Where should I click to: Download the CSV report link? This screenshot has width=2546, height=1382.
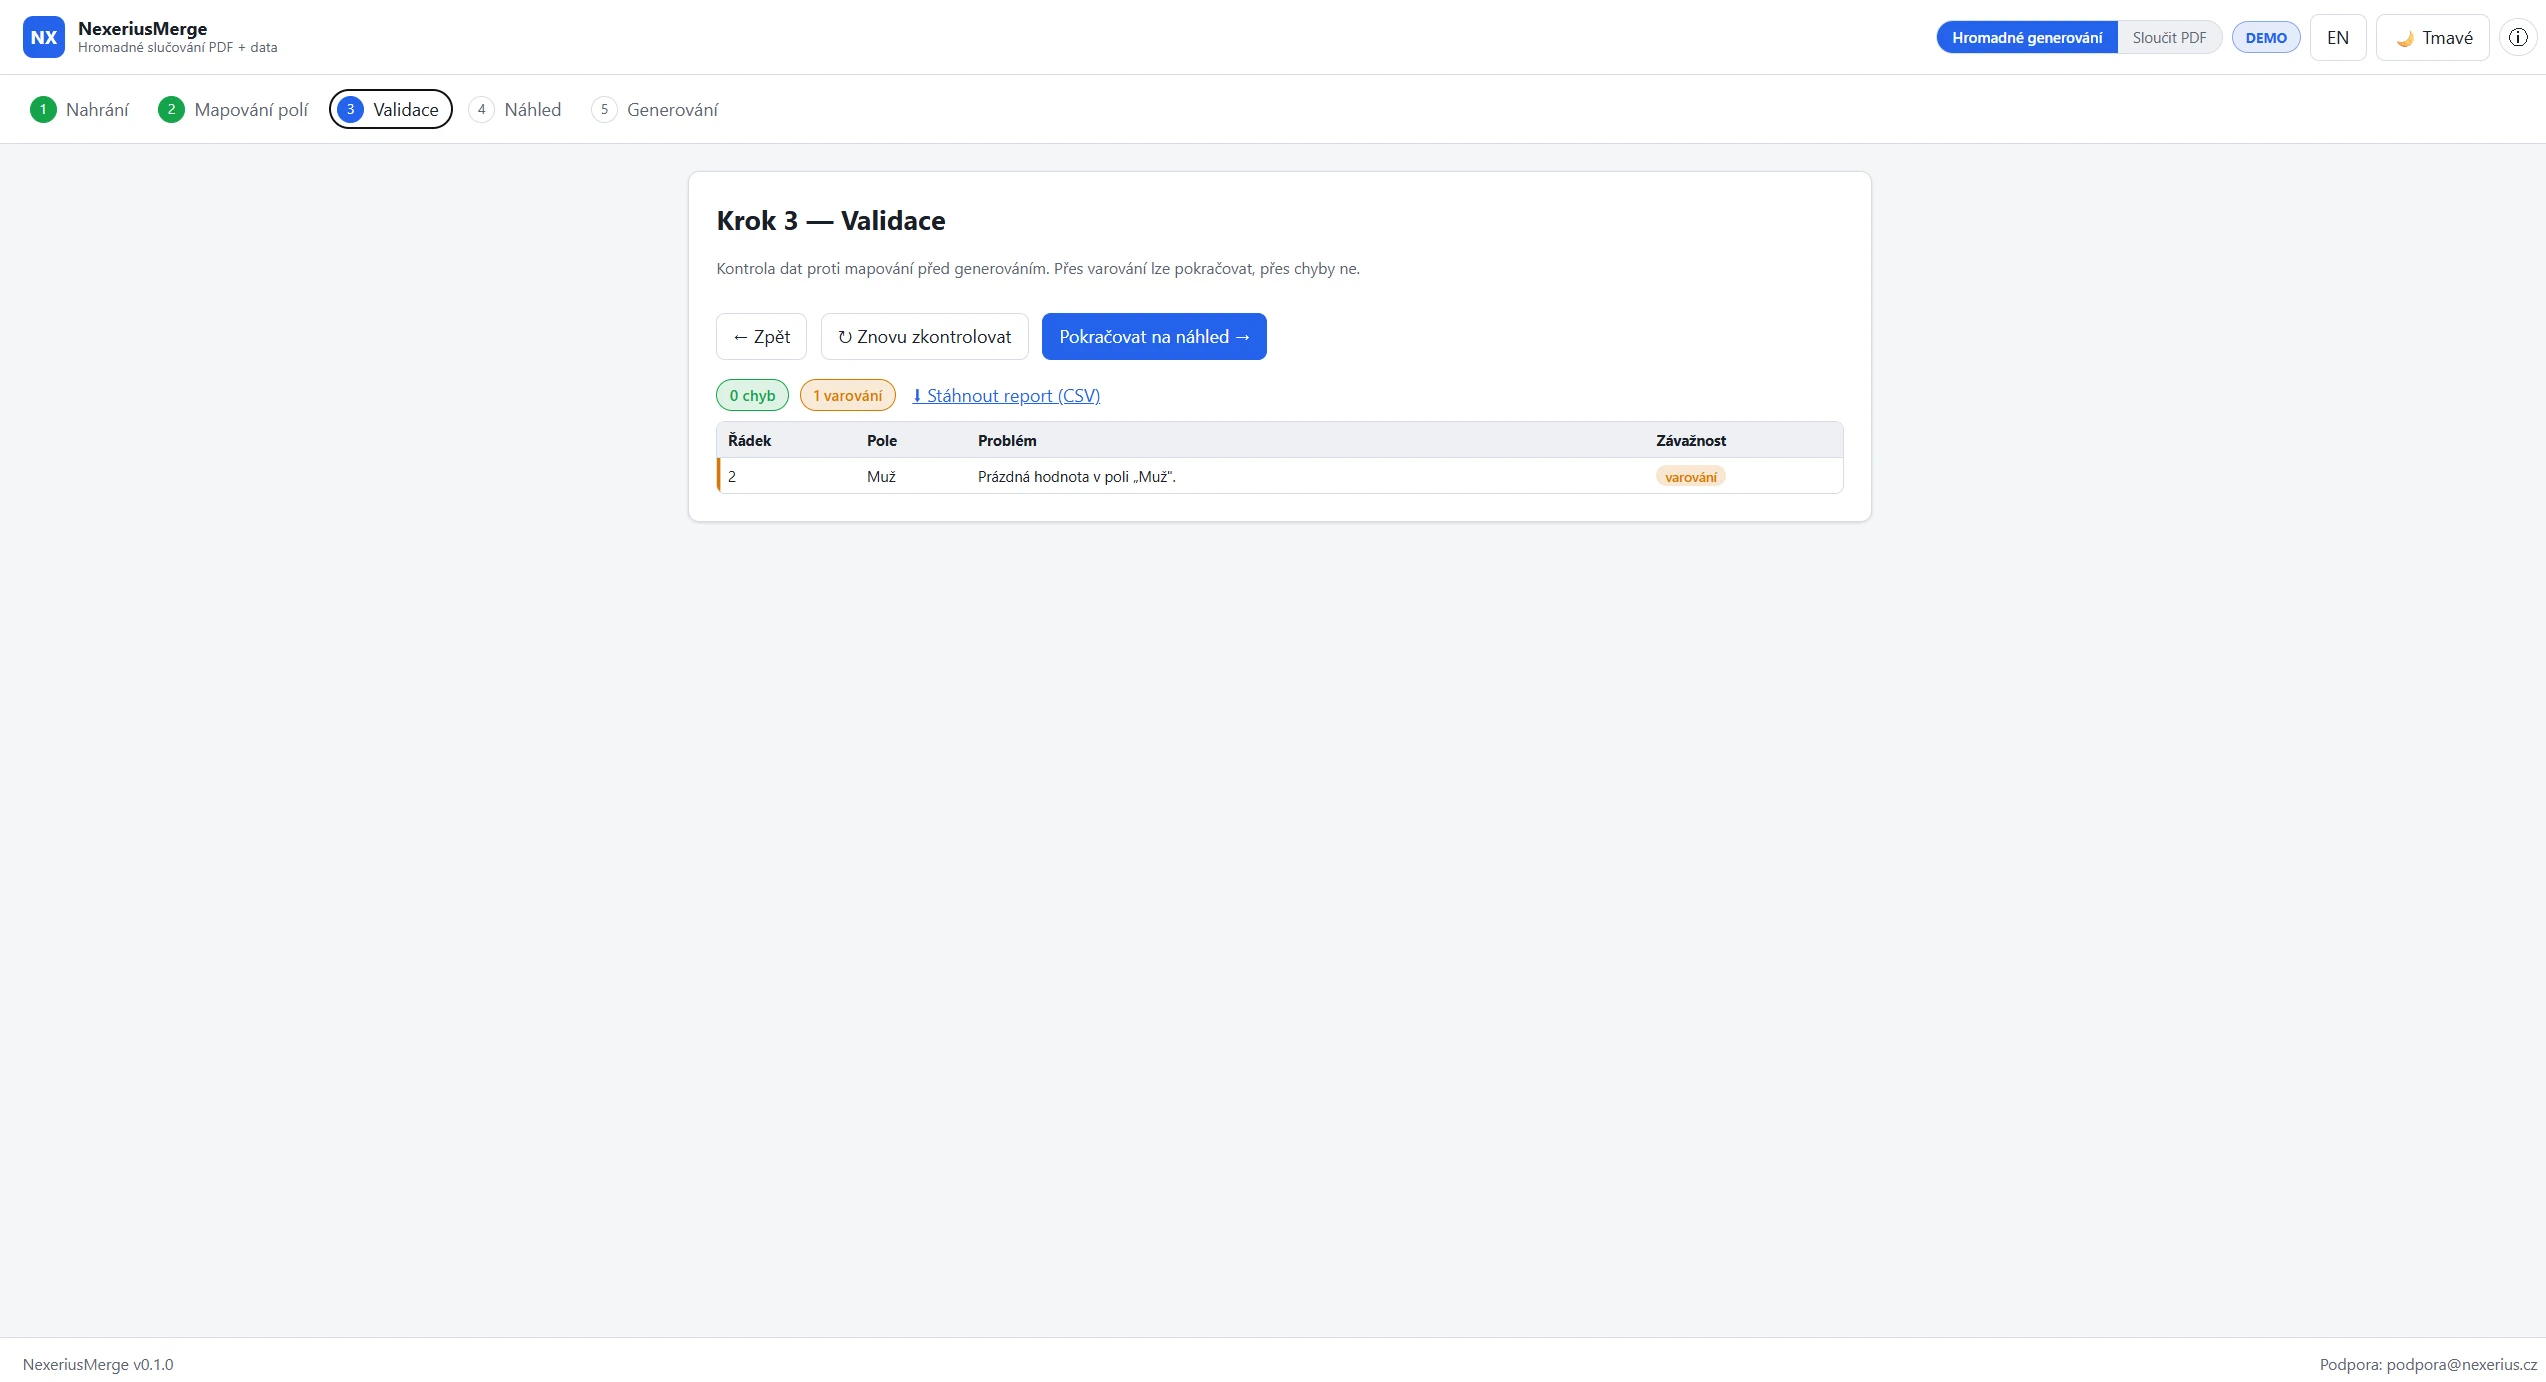tap(1006, 395)
